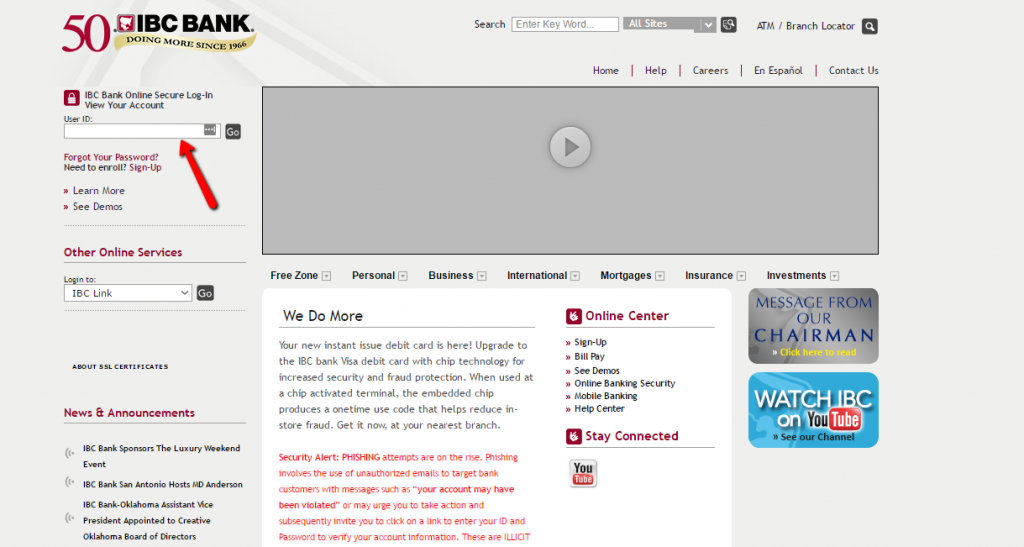This screenshot has height=547, width=1024.
Task: Click the password manager icon in User ID field
Action: (210, 130)
